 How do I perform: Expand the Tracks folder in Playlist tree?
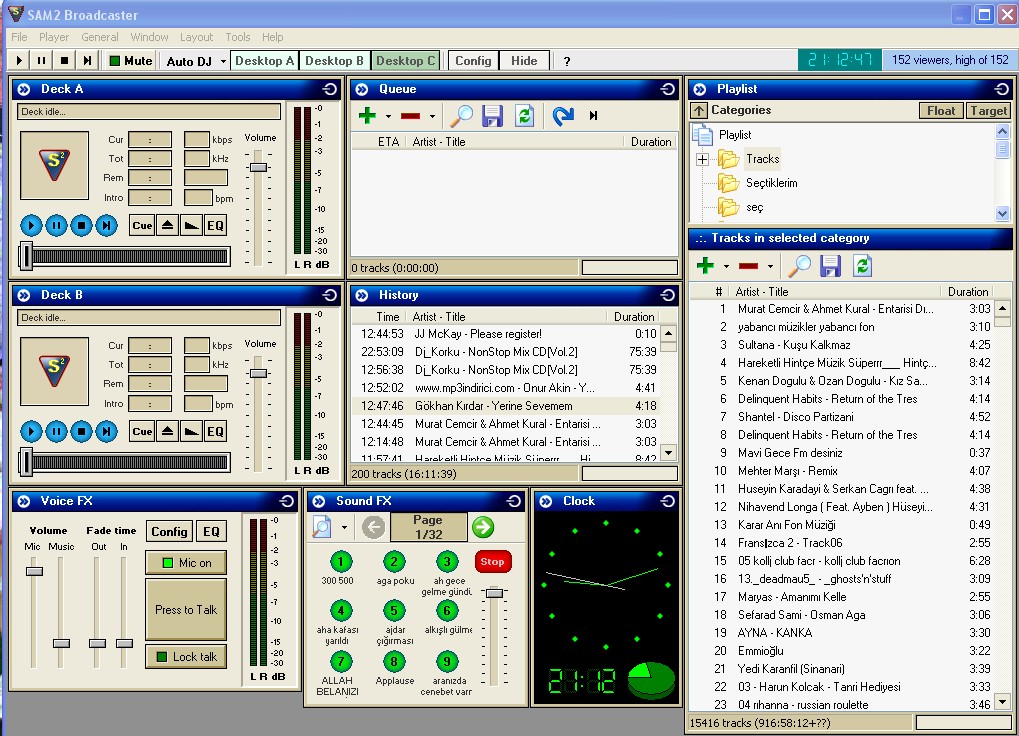click(703, 159)
